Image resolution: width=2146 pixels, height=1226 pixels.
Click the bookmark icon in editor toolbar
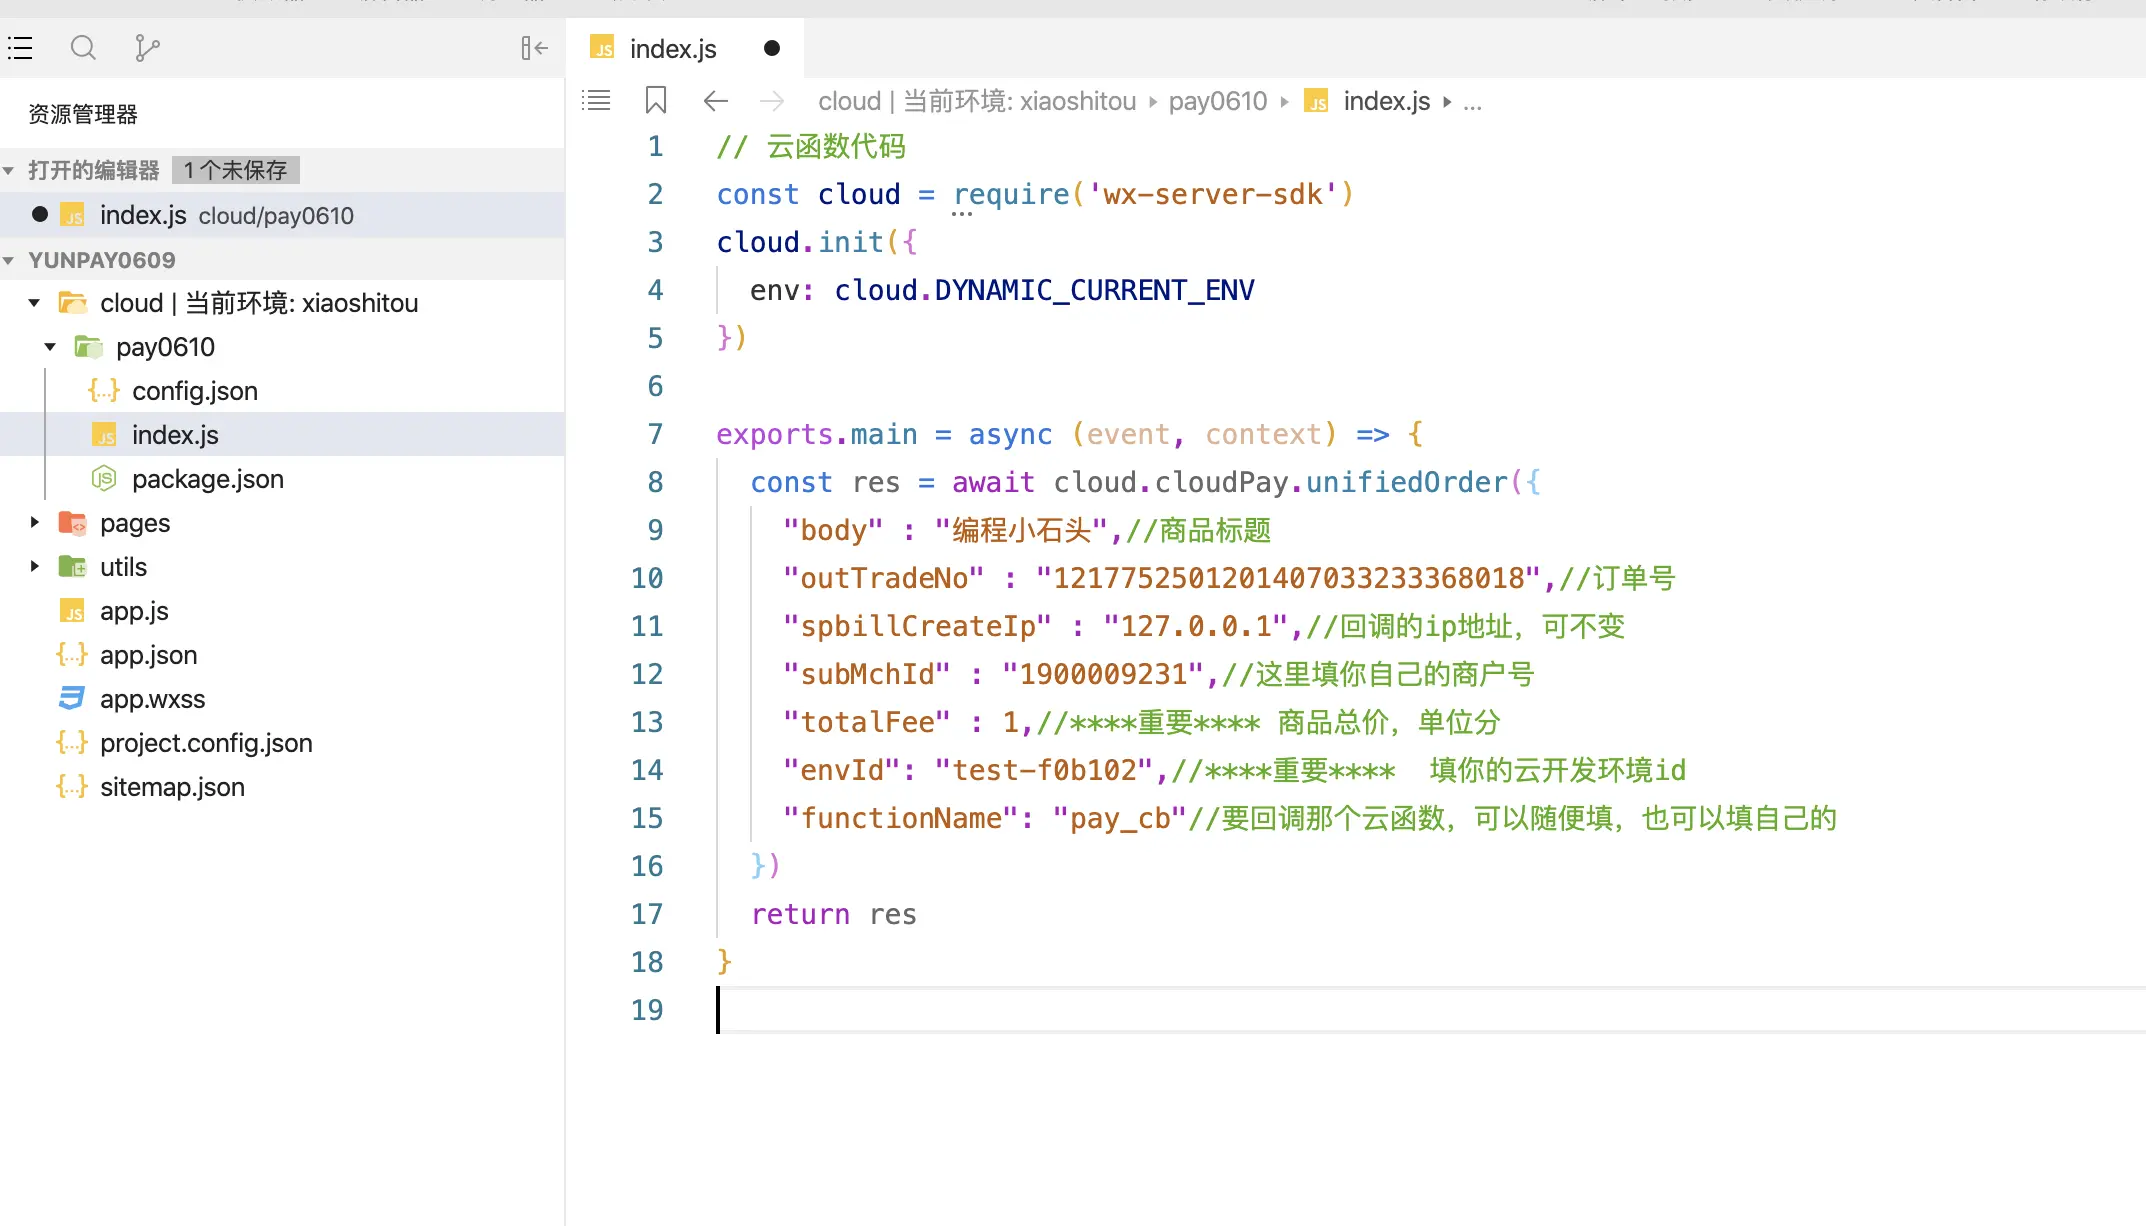click(x=656, y=100)
